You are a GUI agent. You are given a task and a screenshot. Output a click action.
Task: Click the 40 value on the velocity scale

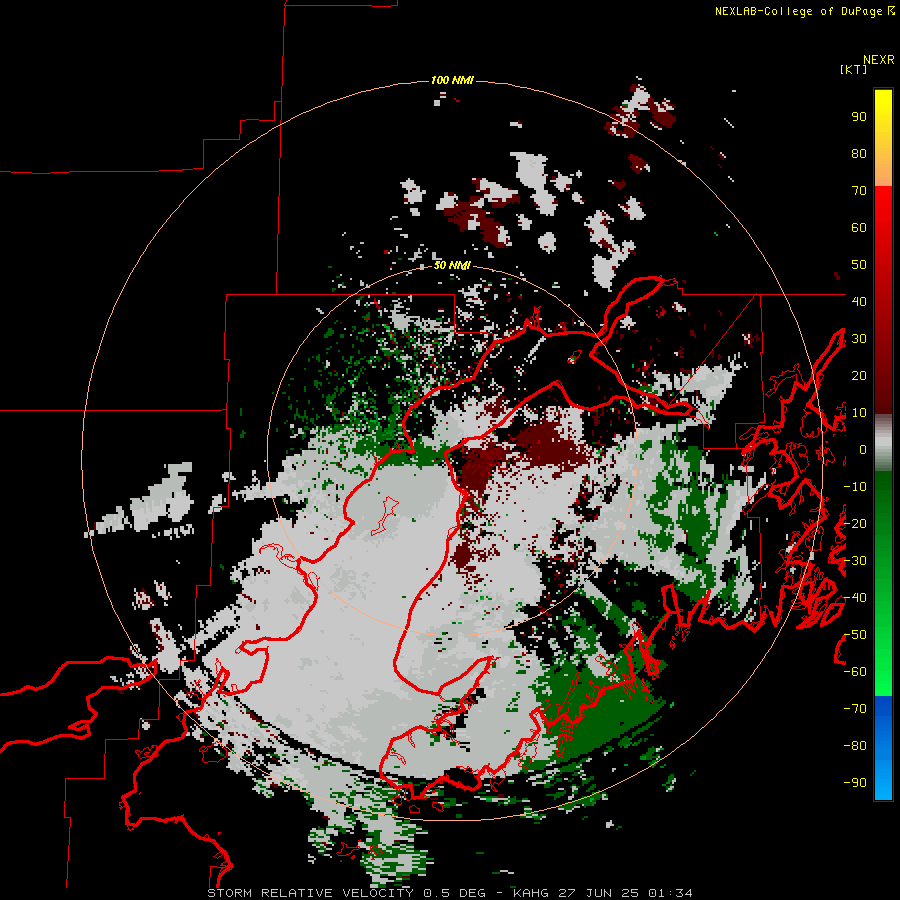859,301
